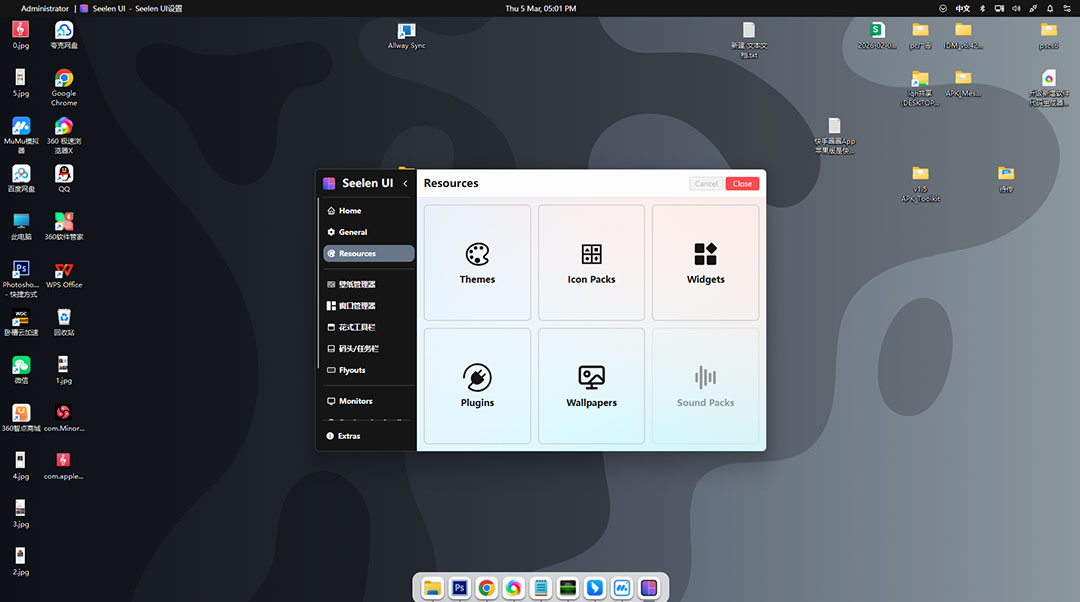Screen dimensions: 1080x602
Task: Open the volume control in the top bar
Action: point(1014,8)
